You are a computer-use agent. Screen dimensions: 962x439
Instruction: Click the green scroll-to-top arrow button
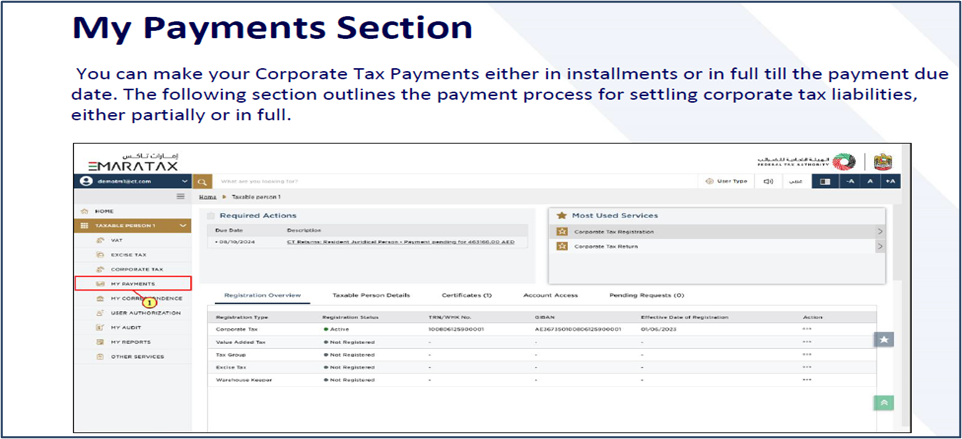[x=884, y=402]
